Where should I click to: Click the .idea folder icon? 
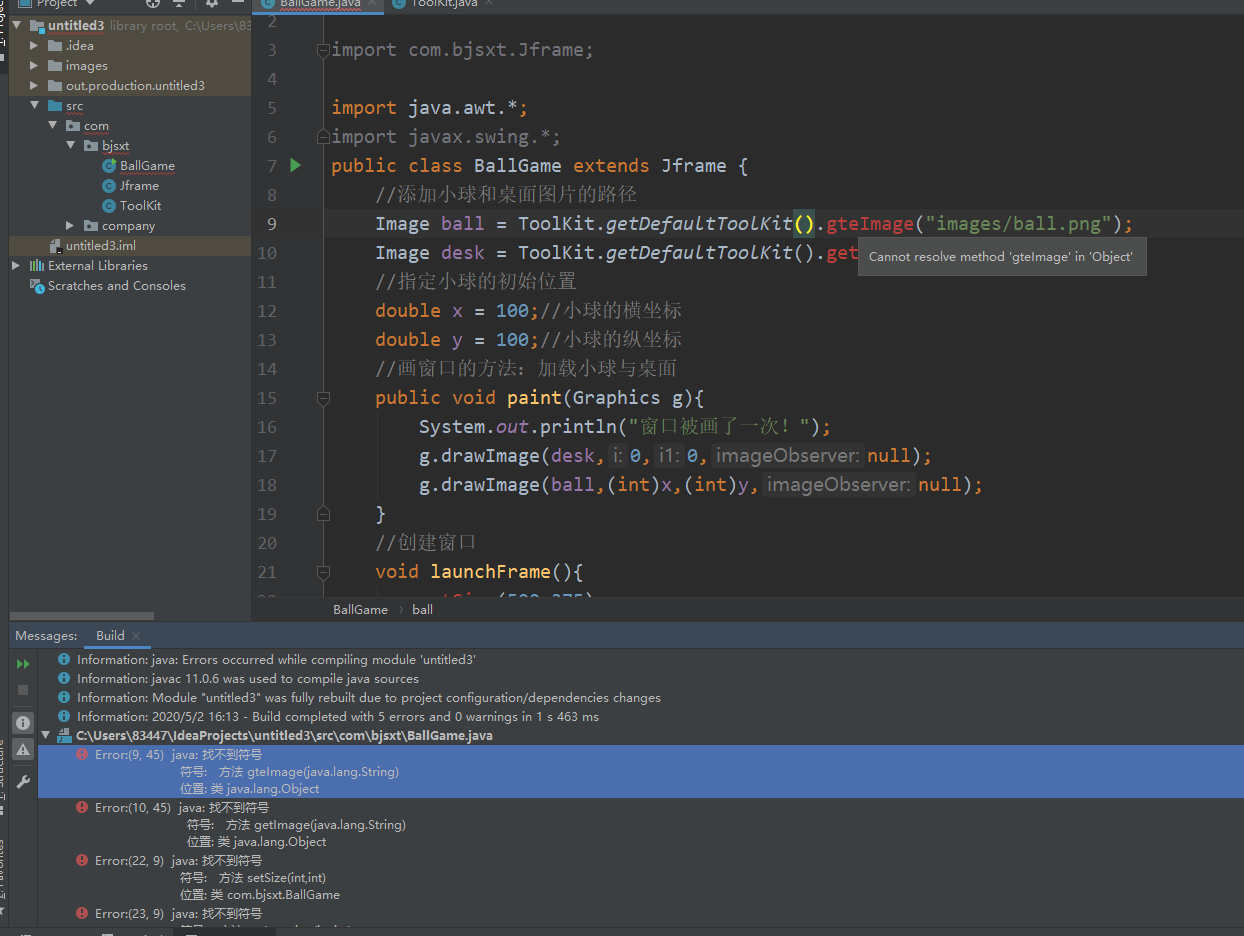[x=56, y=46]
